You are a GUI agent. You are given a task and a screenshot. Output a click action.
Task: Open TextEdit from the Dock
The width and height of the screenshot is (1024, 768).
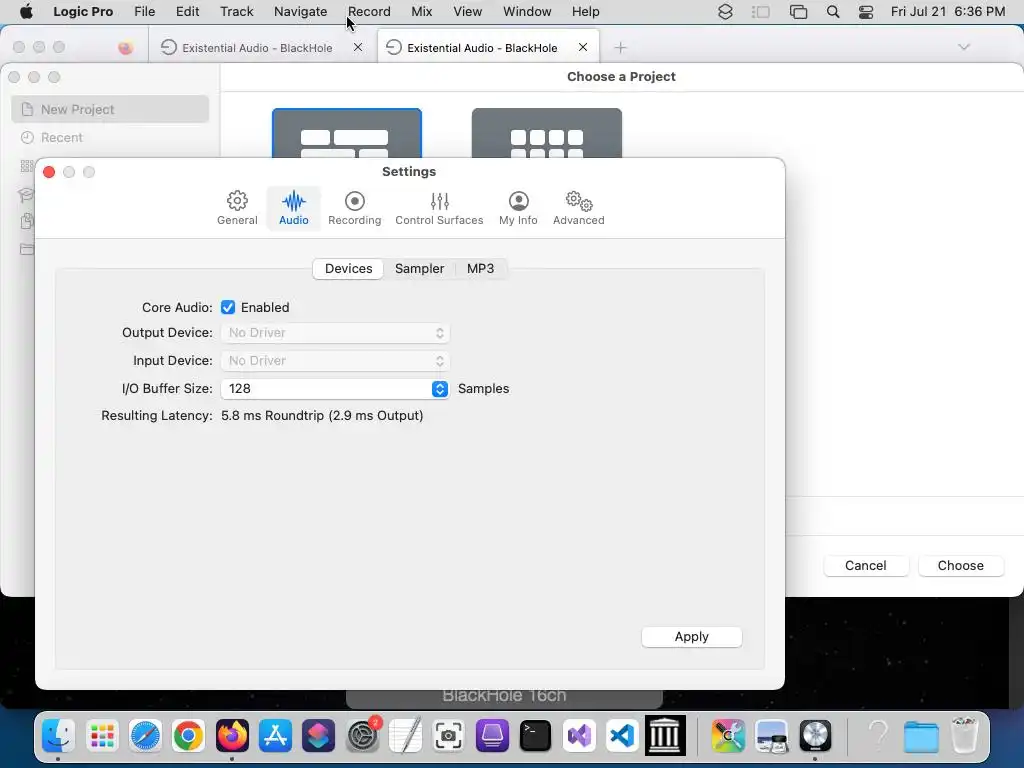(x=406, y=735)
